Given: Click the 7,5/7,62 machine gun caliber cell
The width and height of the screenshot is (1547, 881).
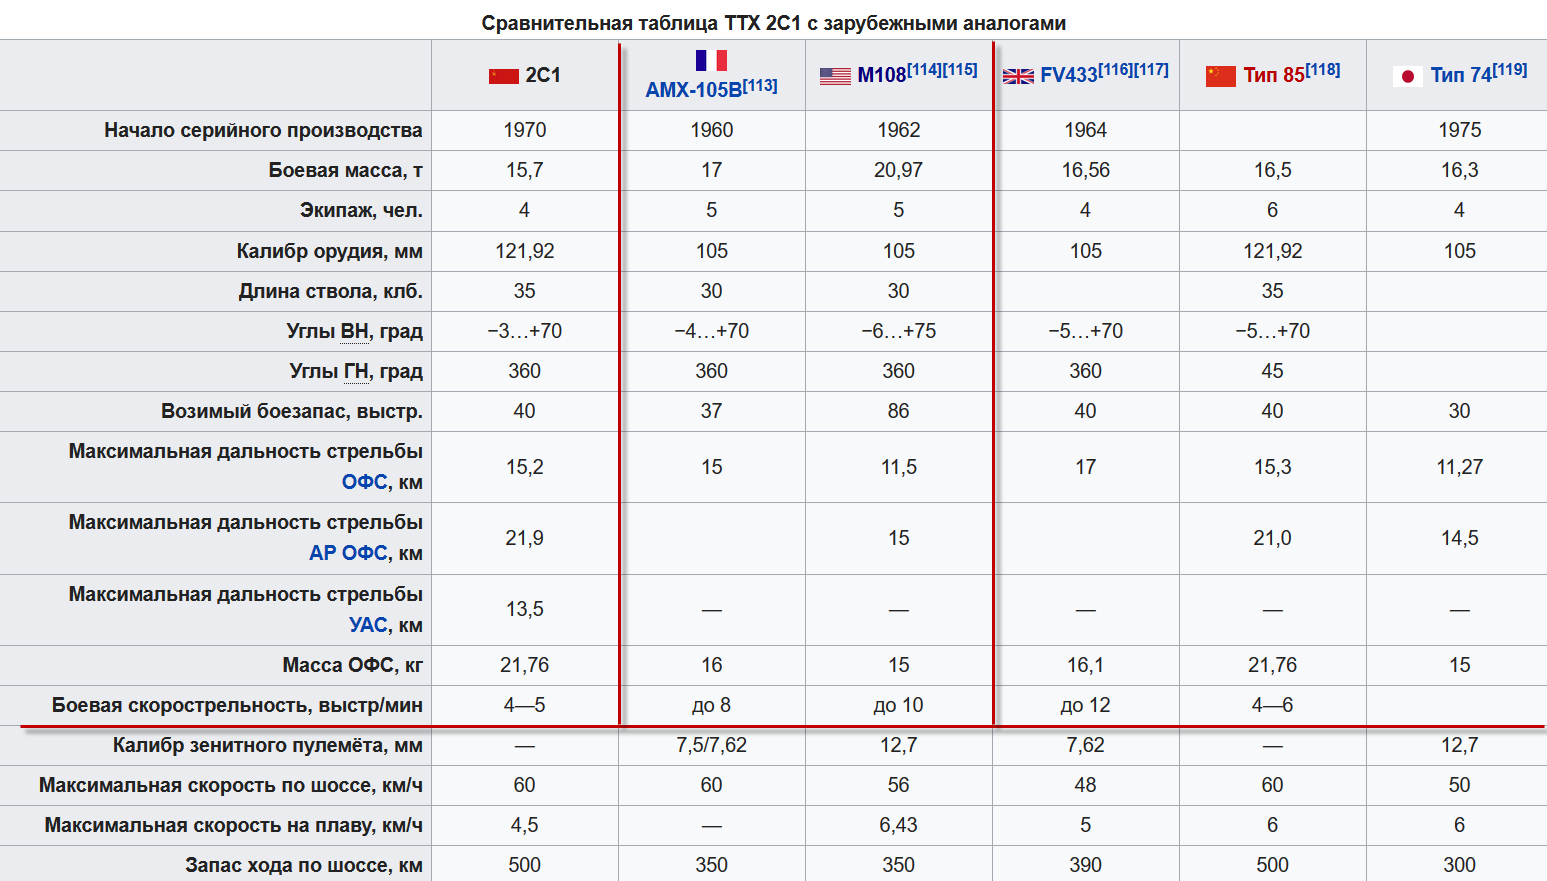Looking at the screenshot, I should click(712, 745).
